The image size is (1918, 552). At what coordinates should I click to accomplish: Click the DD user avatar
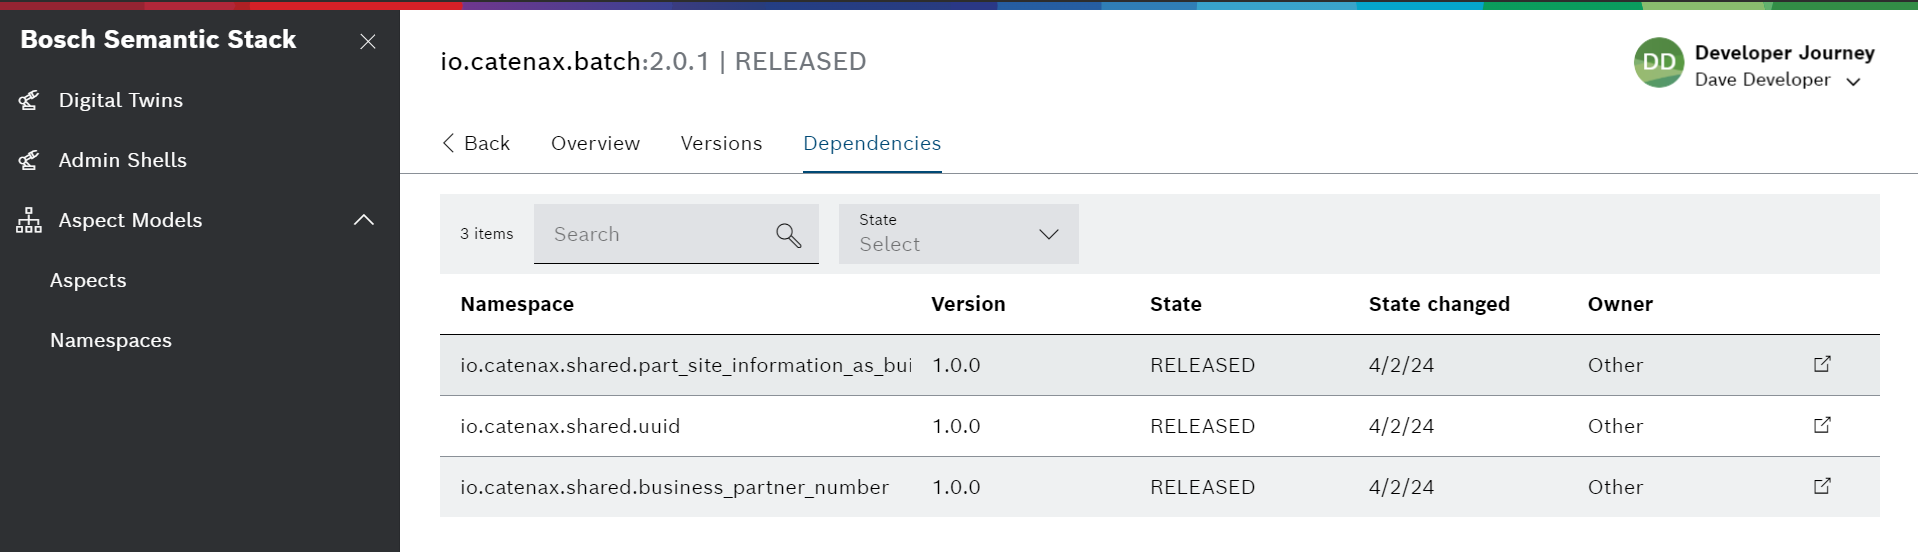coord(1658,62)
